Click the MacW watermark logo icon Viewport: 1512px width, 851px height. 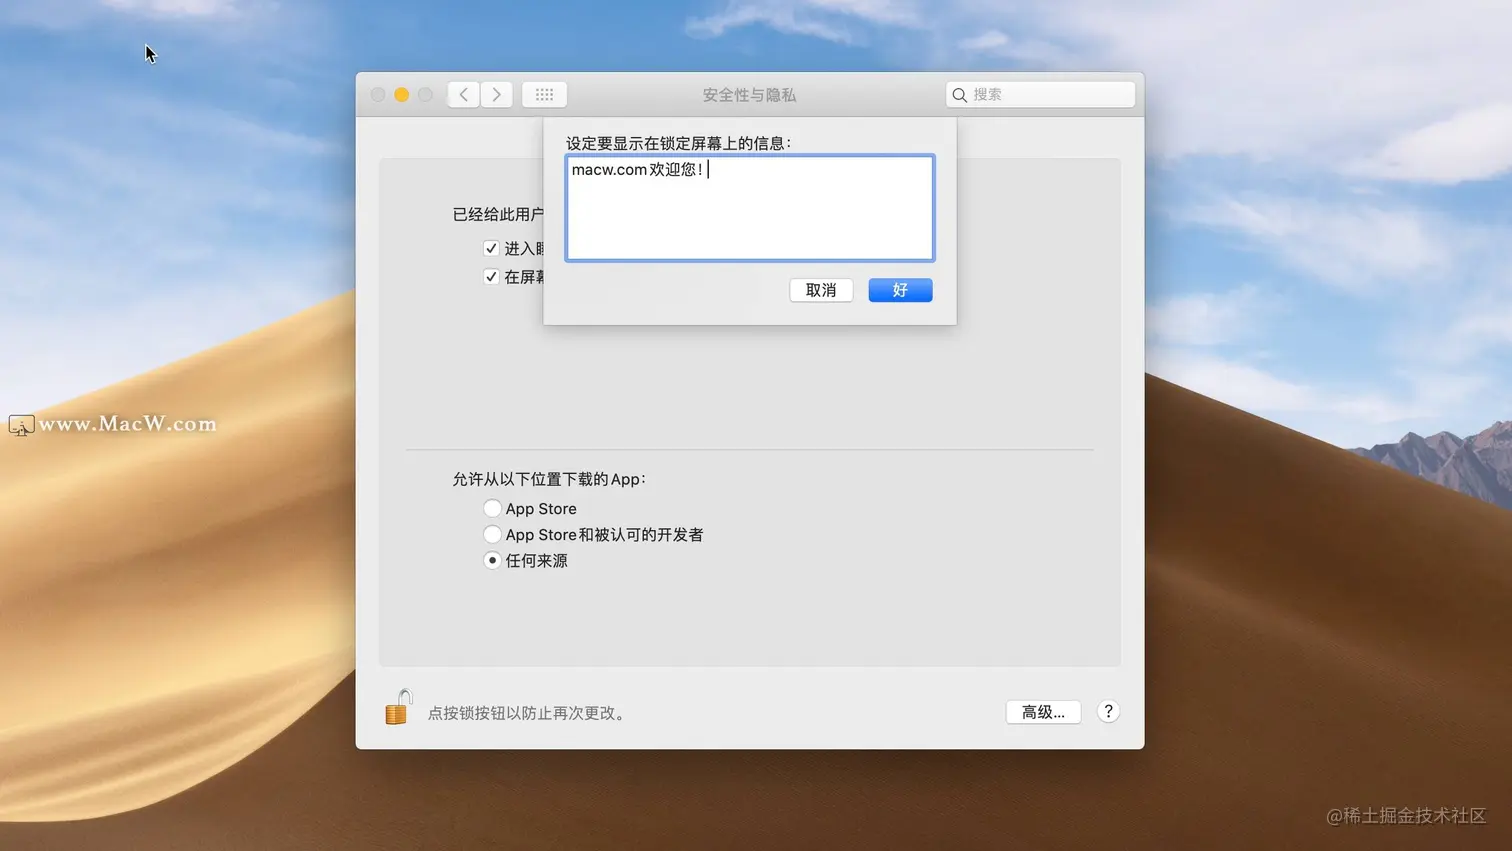click(x=21, y=425)
